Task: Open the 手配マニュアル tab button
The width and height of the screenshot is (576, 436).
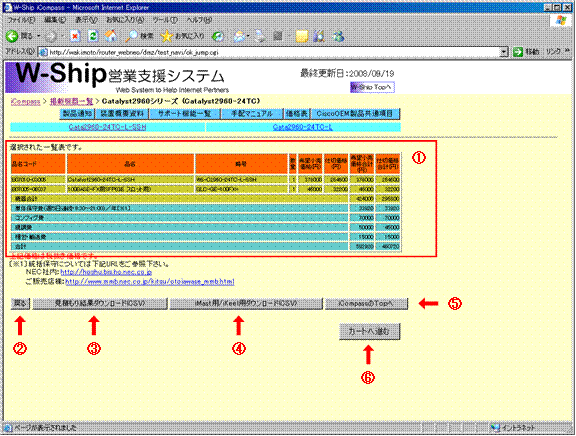Action: 252,114
